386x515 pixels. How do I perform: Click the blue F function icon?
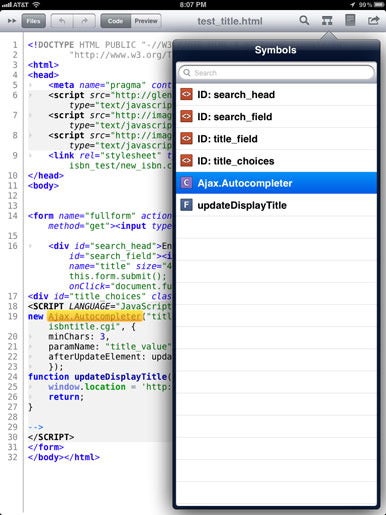pos(186,205)
